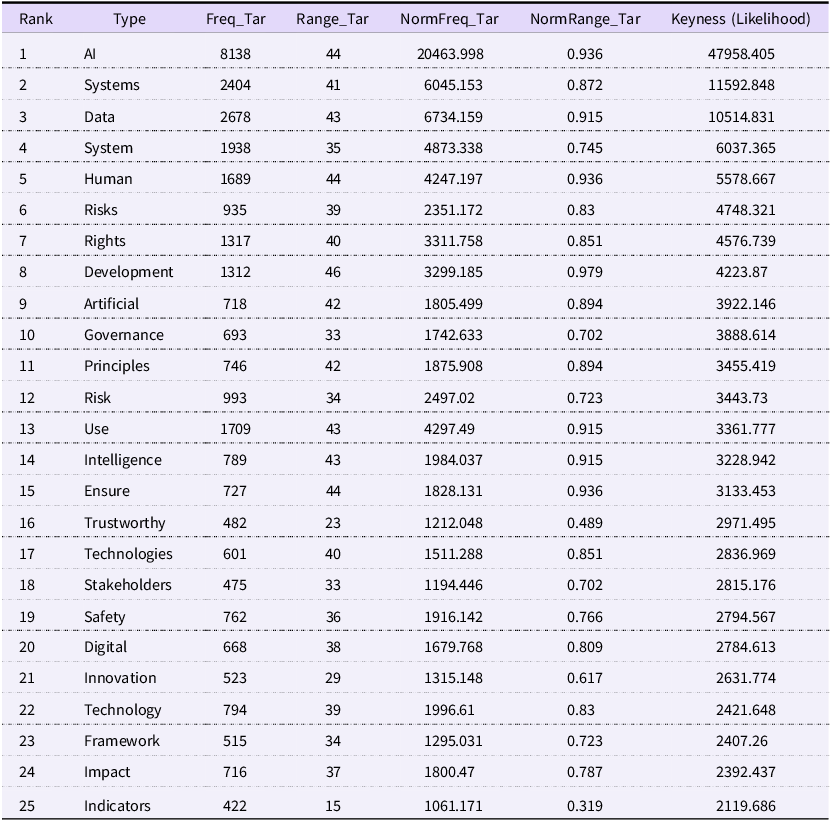Select the NormFreq value 6734.159
Viewport: 831px width, 821px height.
[x=453, y=117]
